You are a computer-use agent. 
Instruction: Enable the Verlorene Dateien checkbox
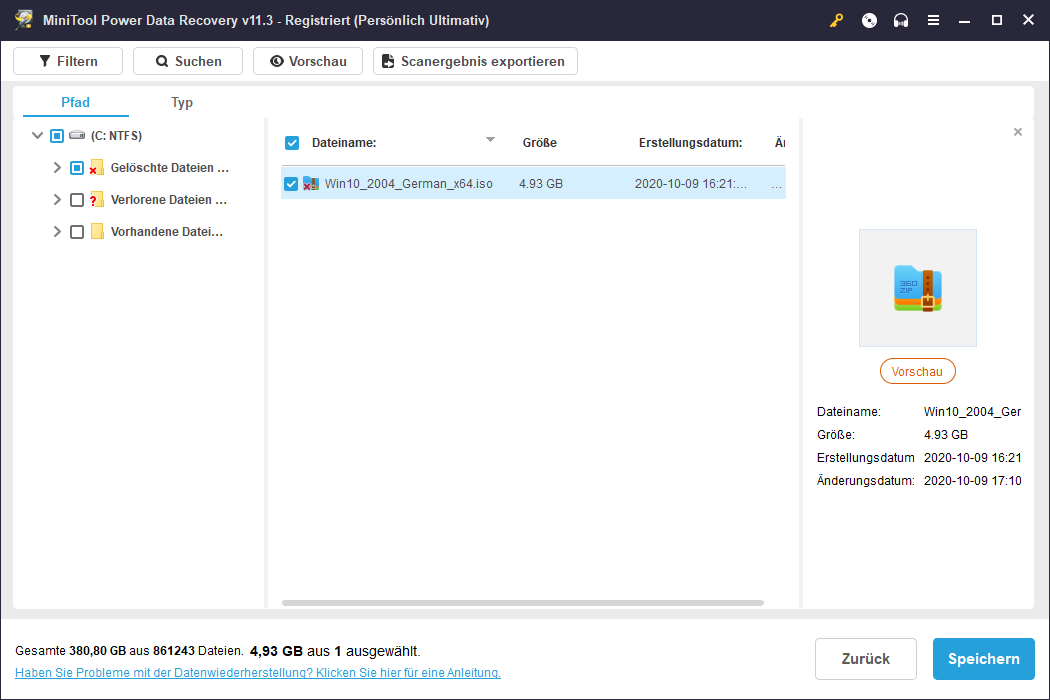click(x=77, y=199)
